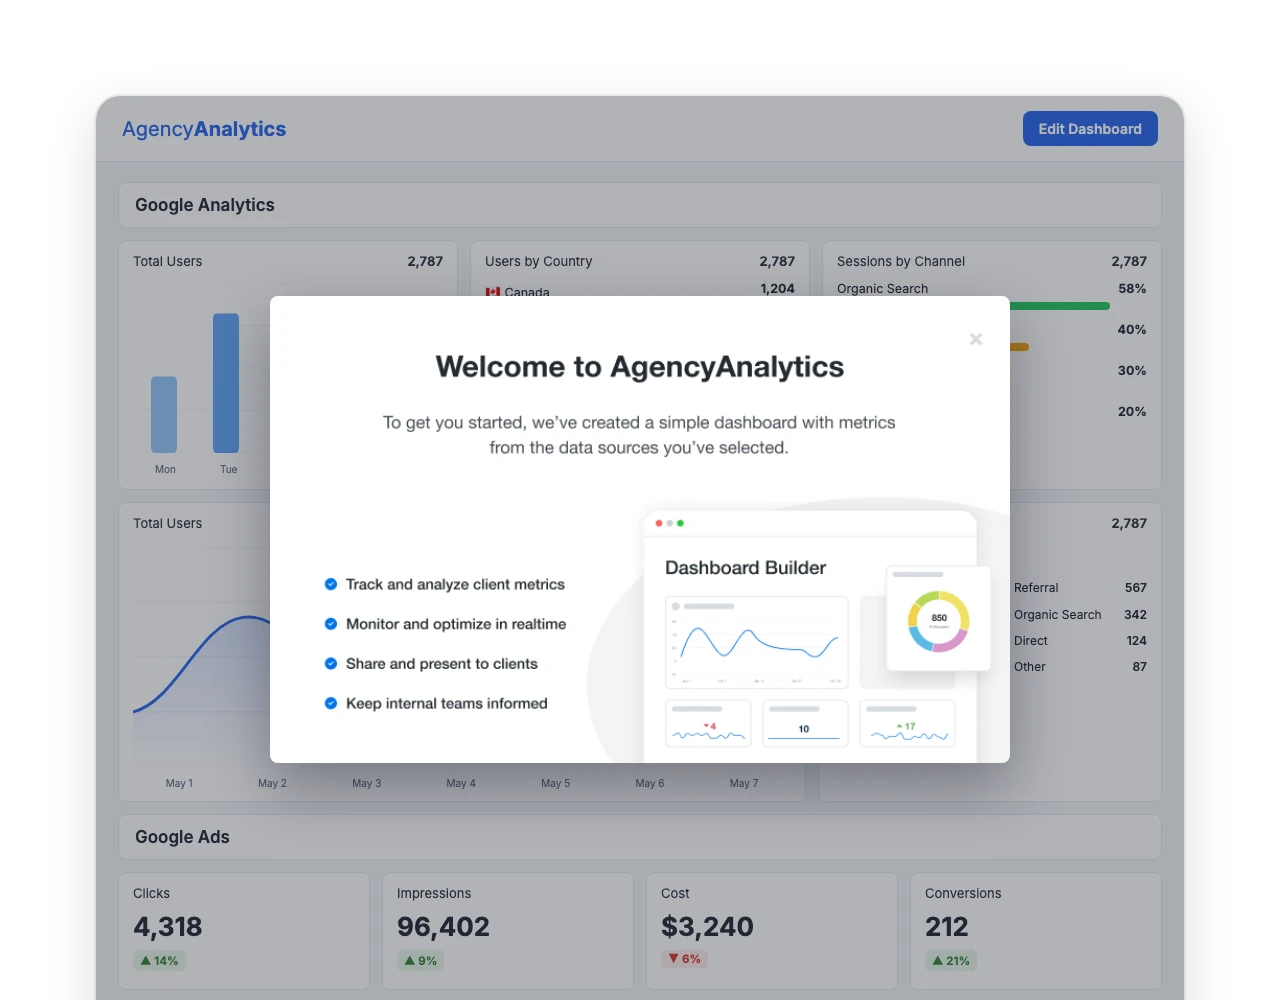Click the text Monitor and optimize in realtime

pyautogui.click(x=456, y=624)
